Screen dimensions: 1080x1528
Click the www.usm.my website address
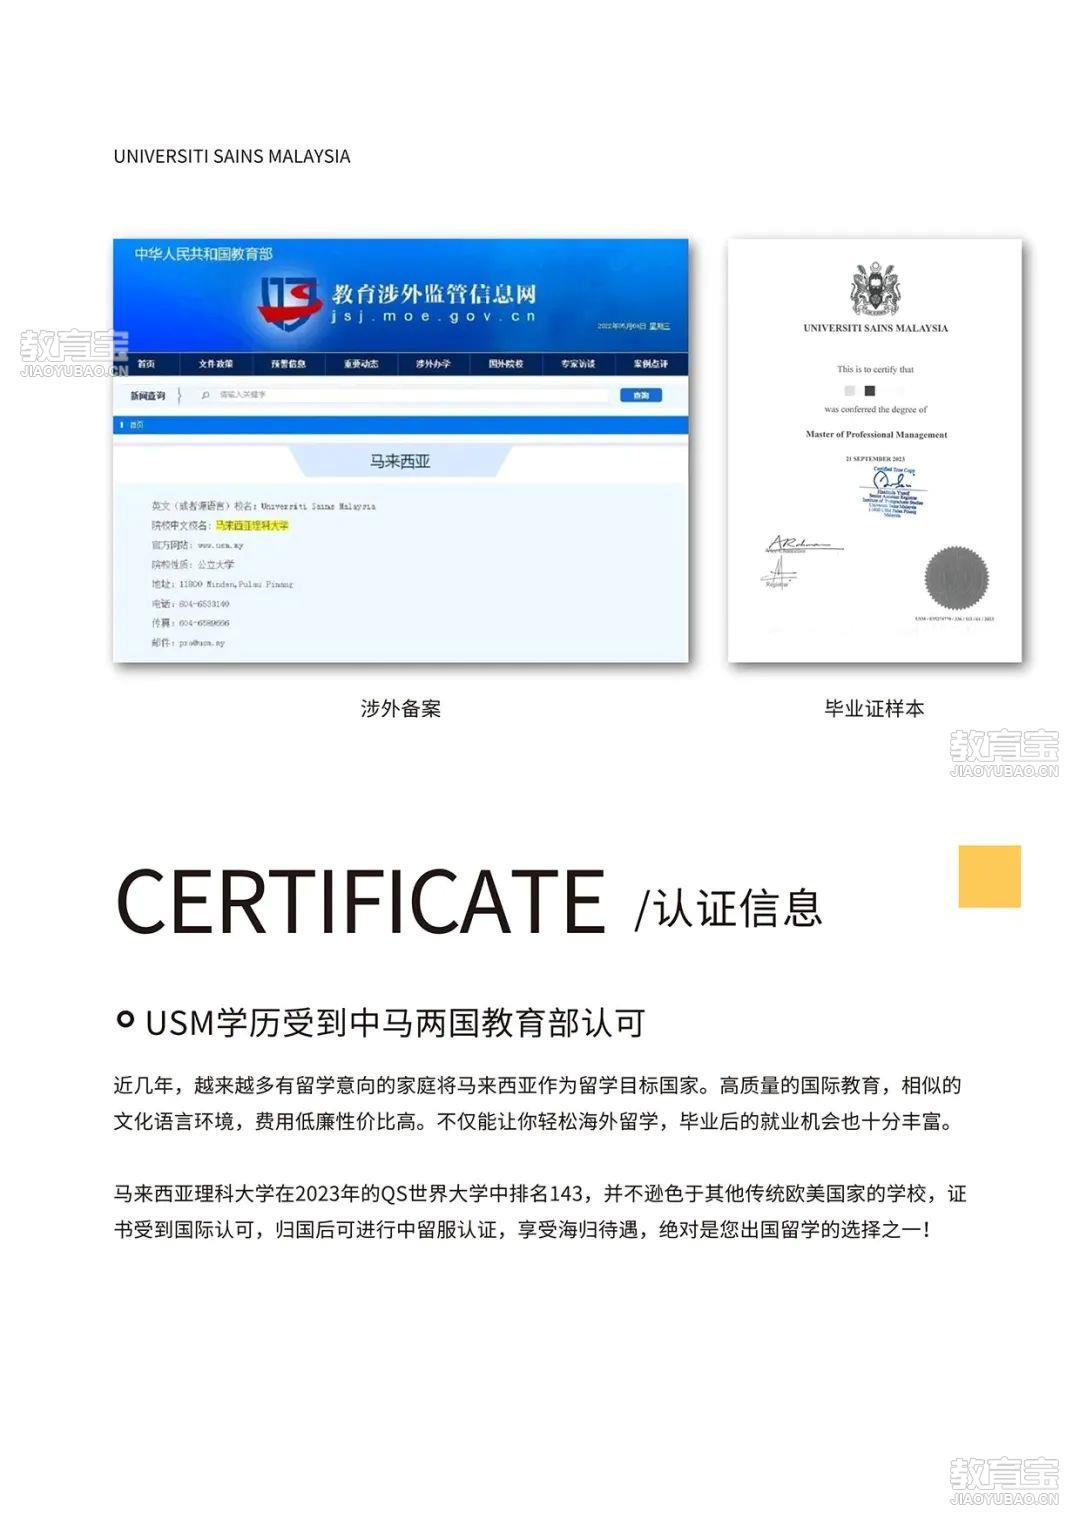[x=220, y=545]
